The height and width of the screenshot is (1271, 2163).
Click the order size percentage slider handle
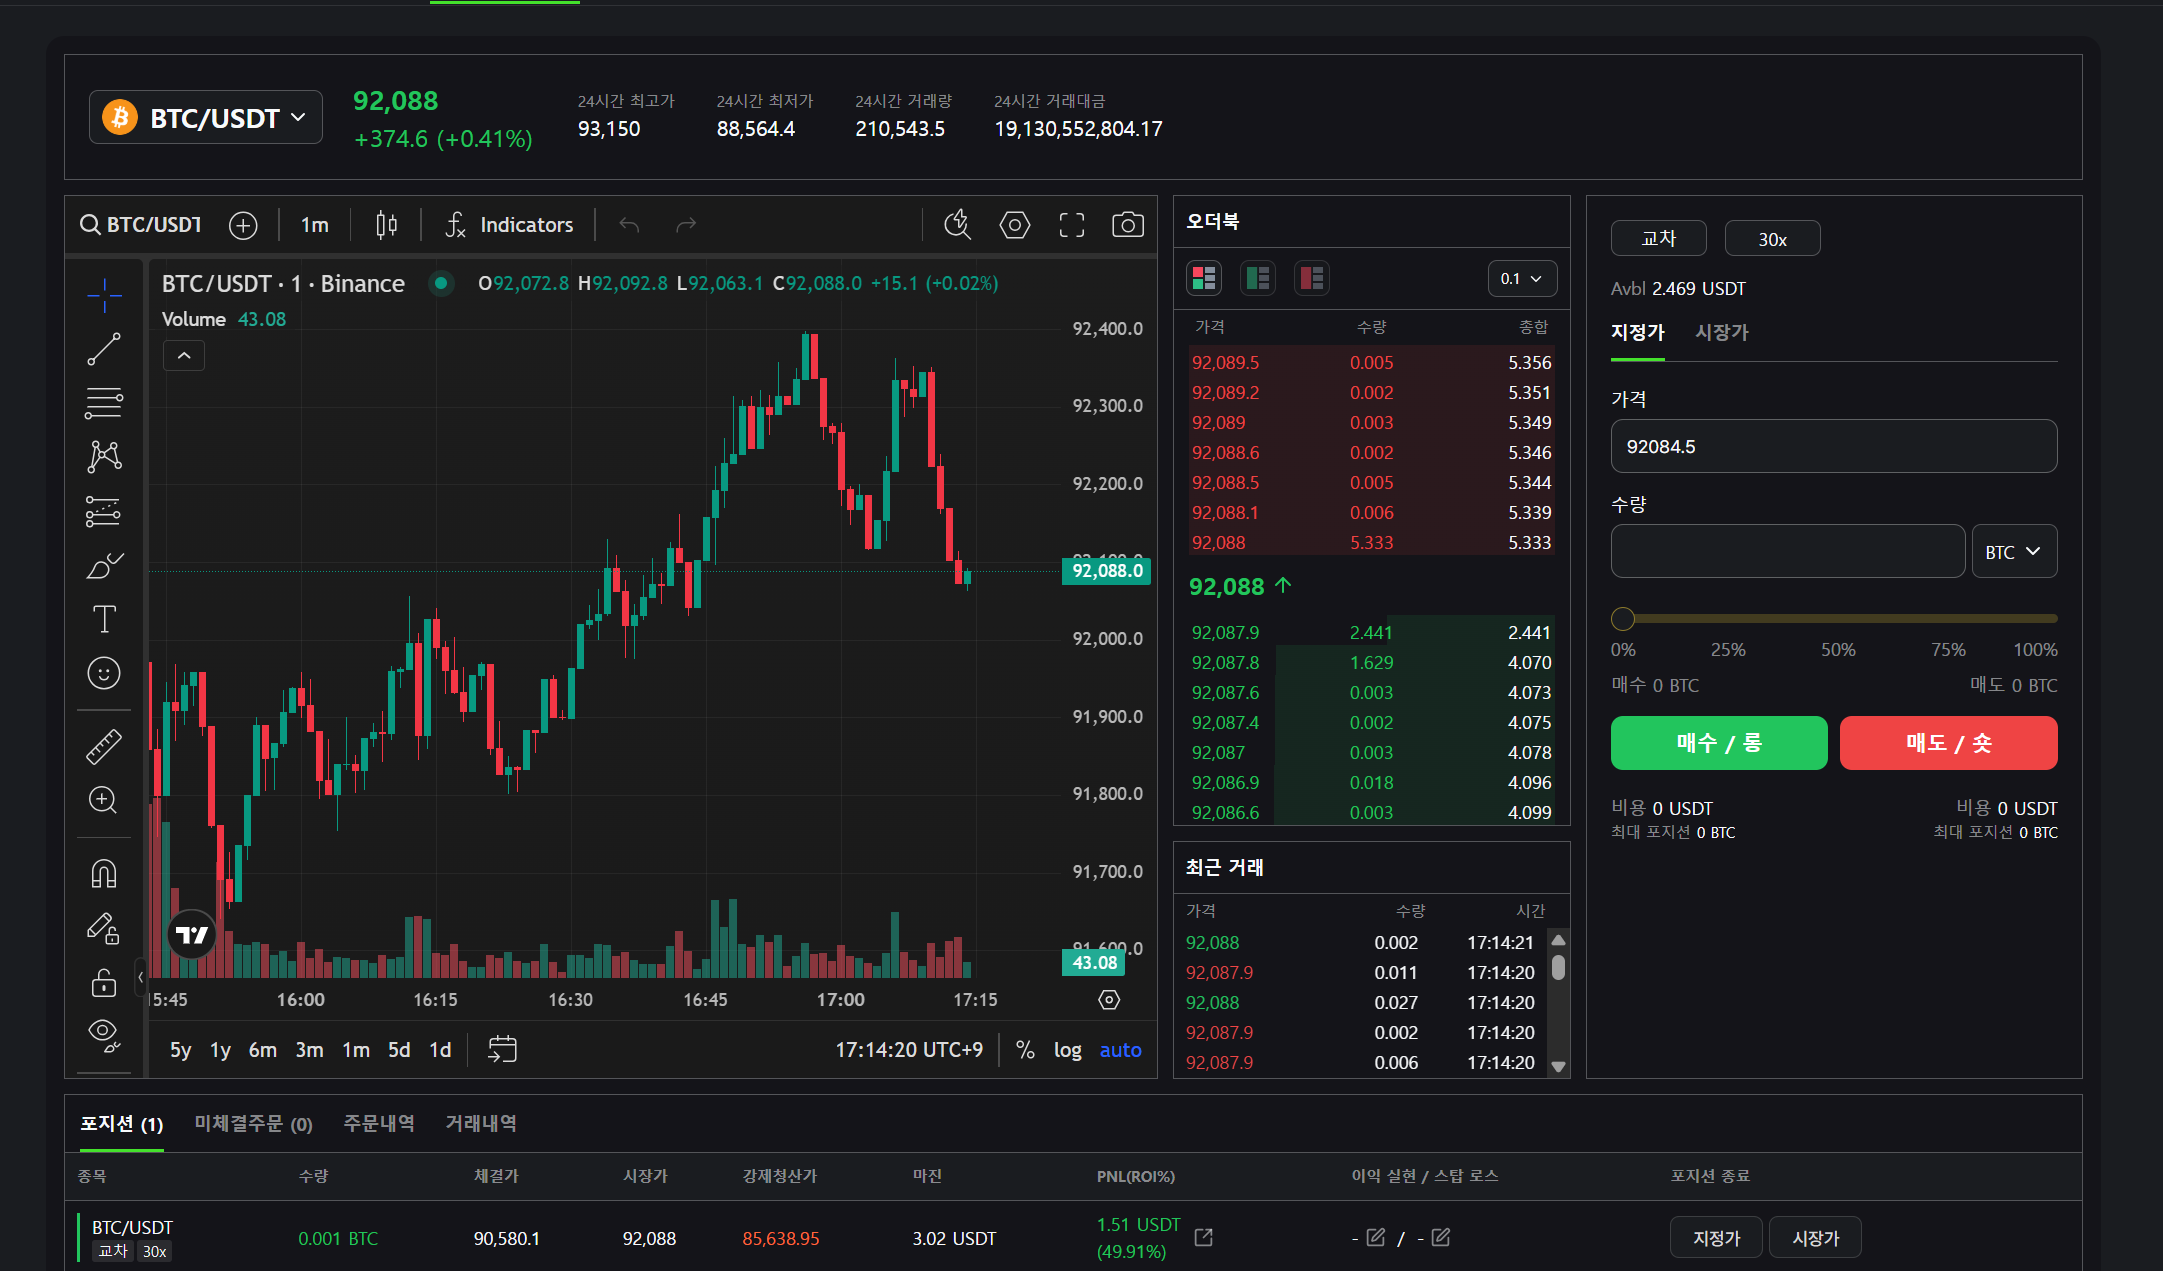1622,619
